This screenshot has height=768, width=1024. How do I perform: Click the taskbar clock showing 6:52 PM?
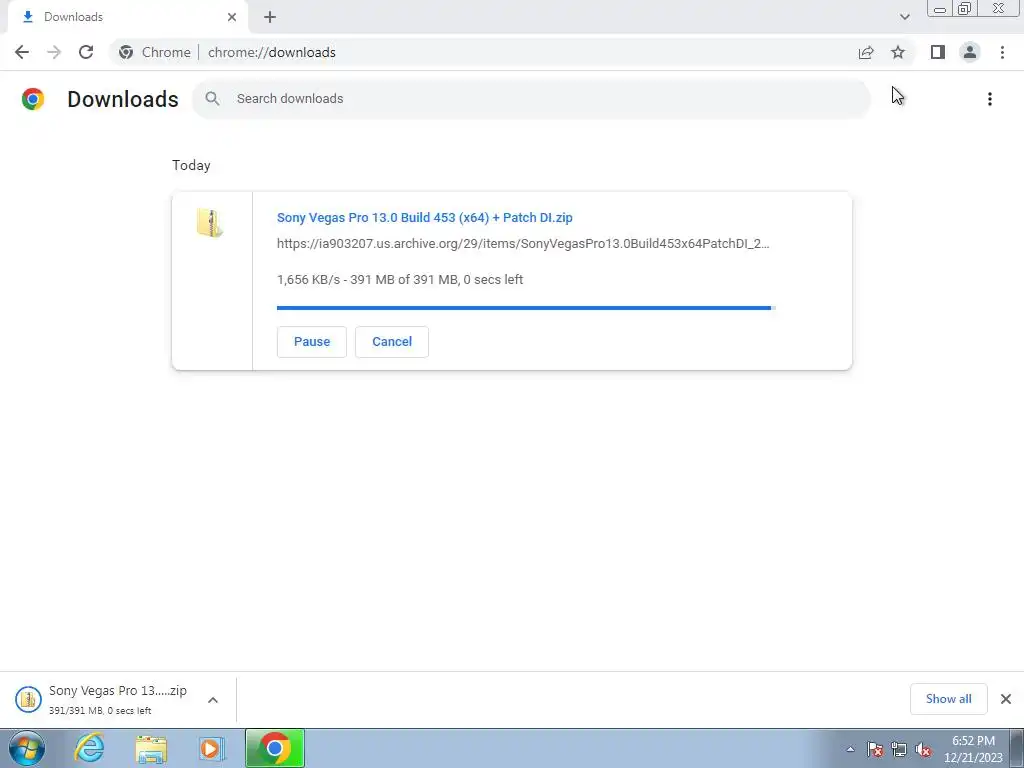pyautogui.click(x=973, y=749)
